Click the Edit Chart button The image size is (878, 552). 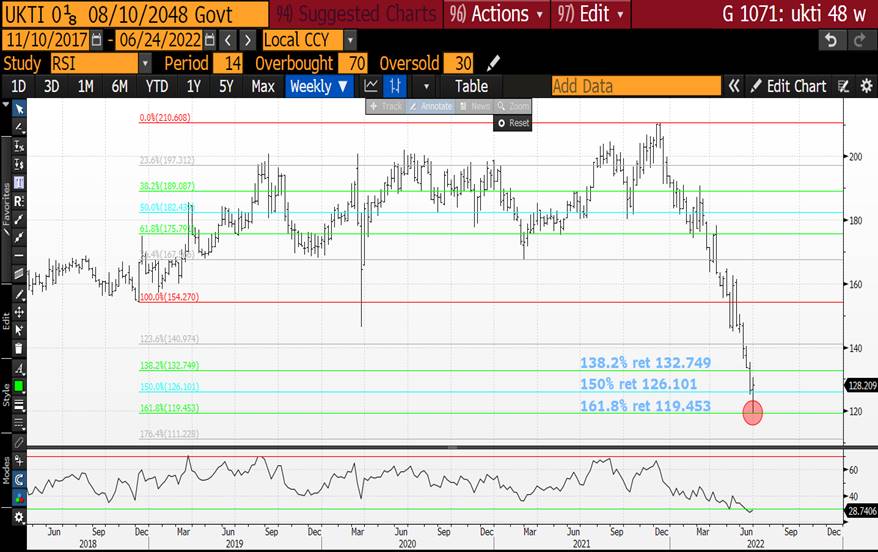(788, 86)
